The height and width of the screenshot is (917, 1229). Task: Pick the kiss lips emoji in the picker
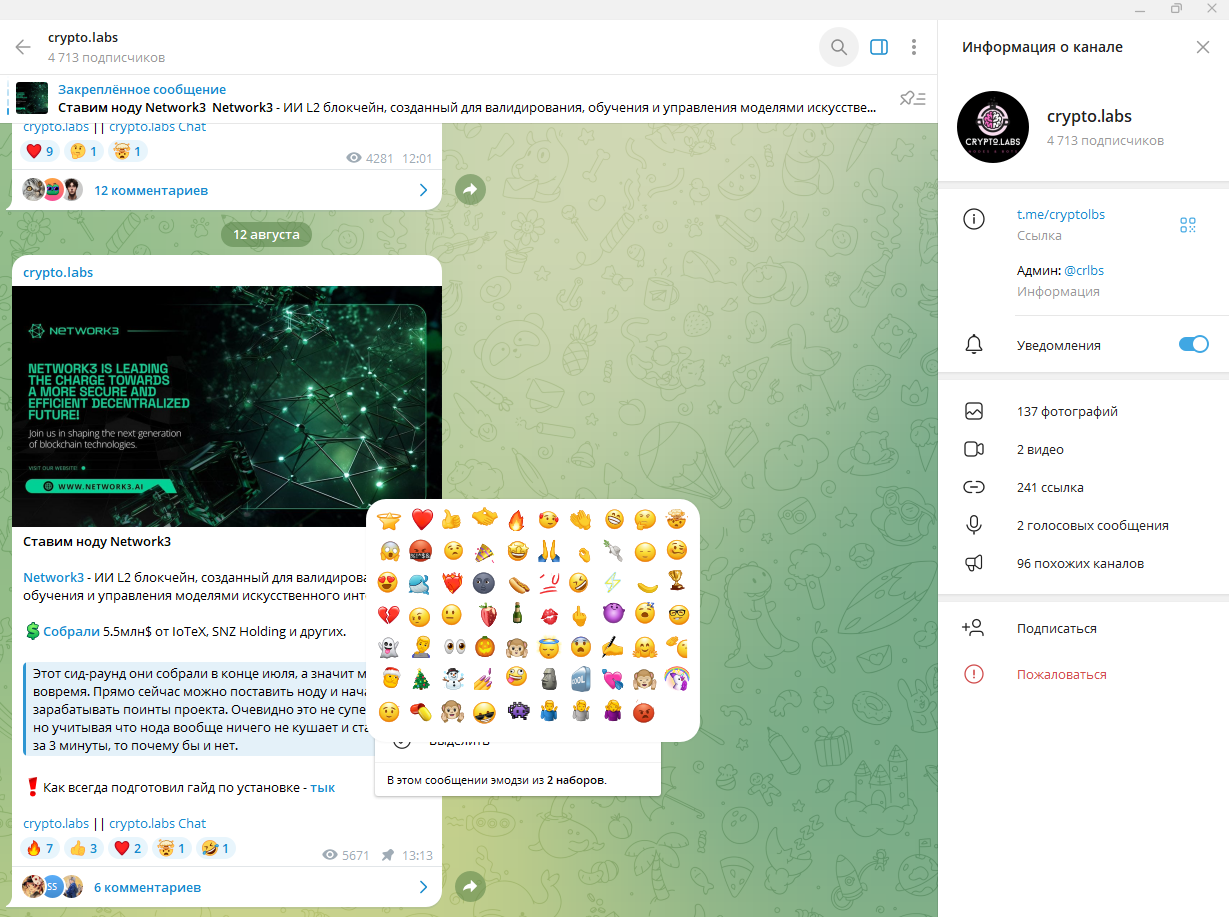click(548, 615)
